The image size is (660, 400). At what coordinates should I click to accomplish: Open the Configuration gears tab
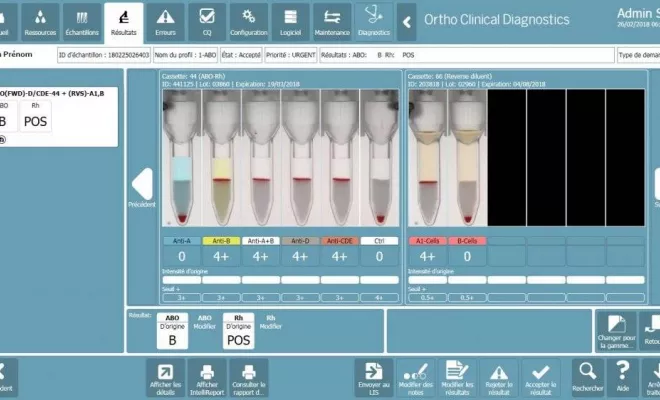coord(248,20)
